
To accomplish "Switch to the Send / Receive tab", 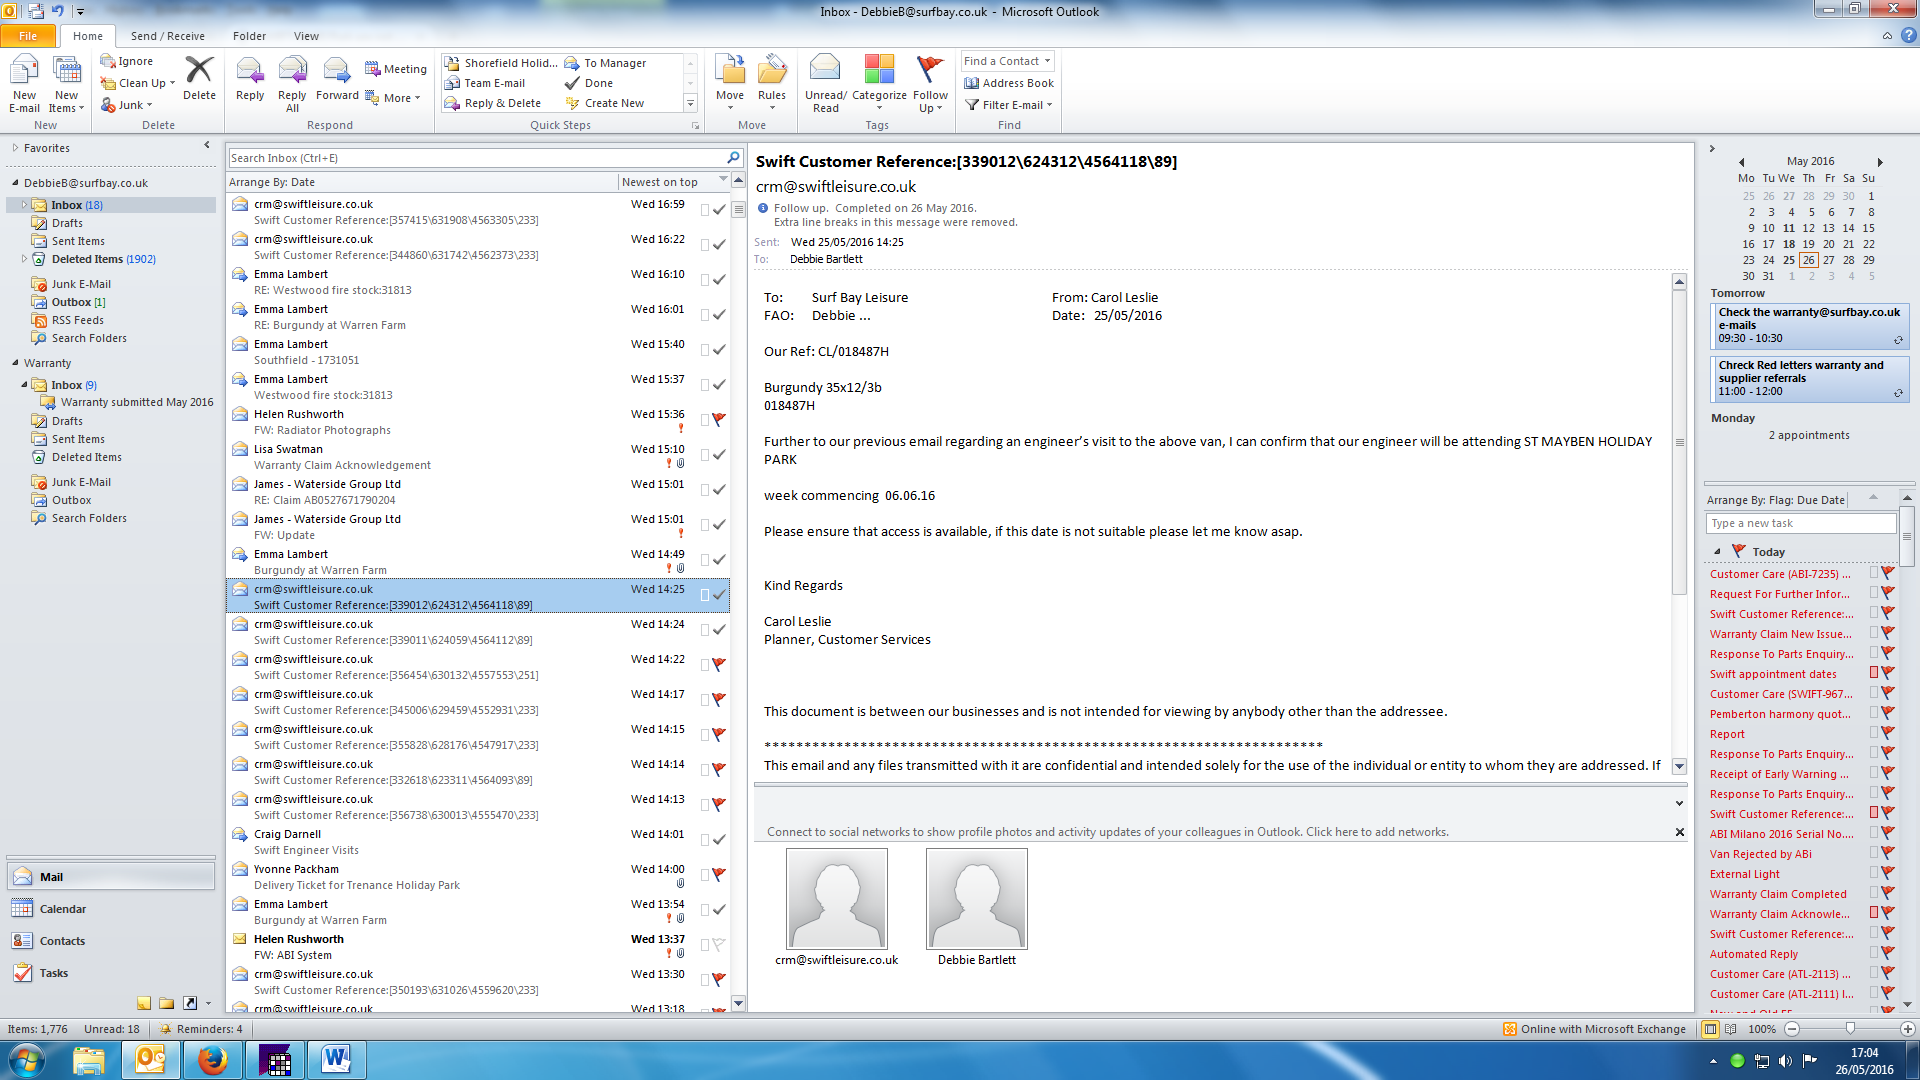I will tap(167, 36).
